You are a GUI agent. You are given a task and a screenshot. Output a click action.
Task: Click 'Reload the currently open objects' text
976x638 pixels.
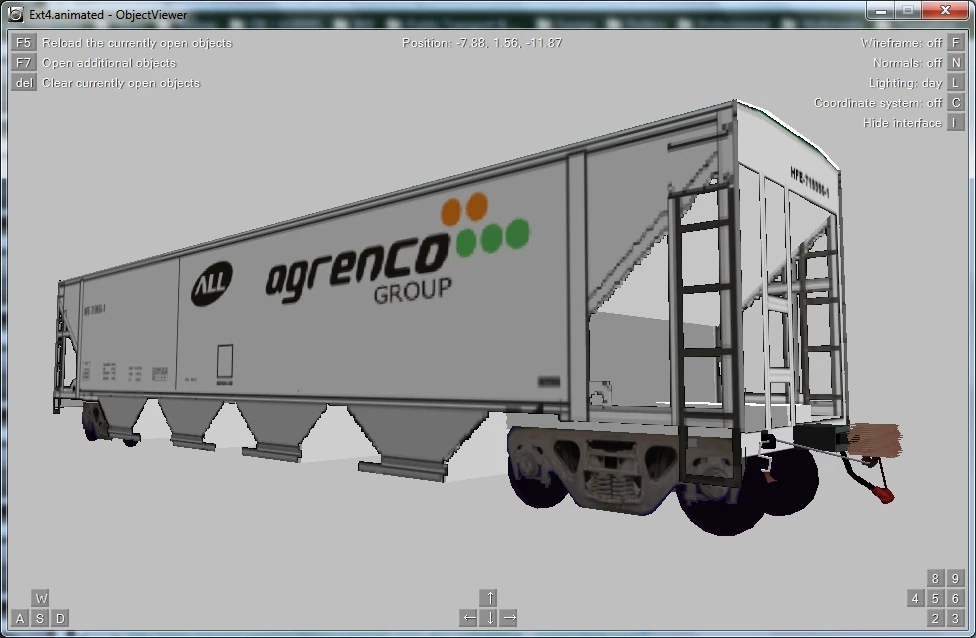137,43
